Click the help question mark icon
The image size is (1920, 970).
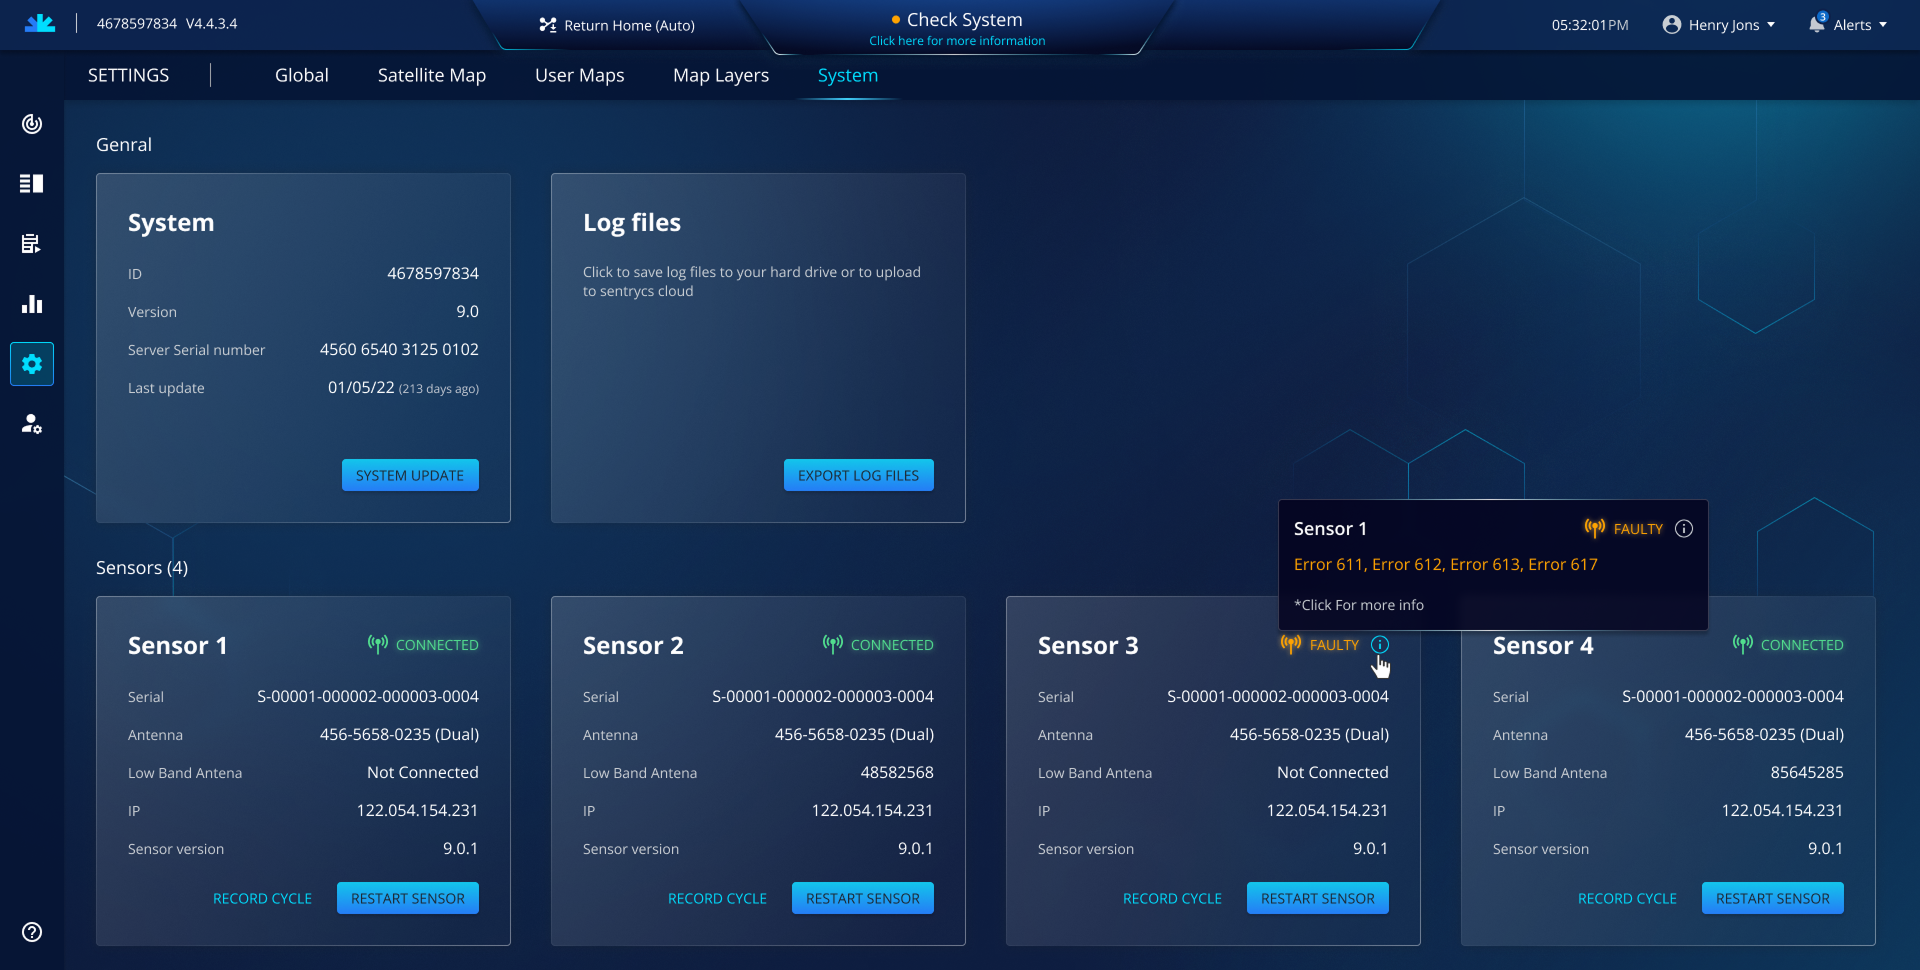click(32, 932)
